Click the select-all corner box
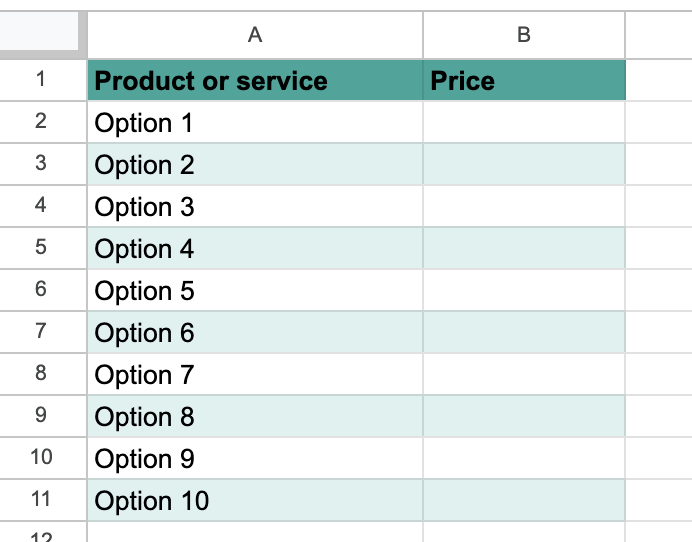 pyautogui.click(x=43, y=34)
